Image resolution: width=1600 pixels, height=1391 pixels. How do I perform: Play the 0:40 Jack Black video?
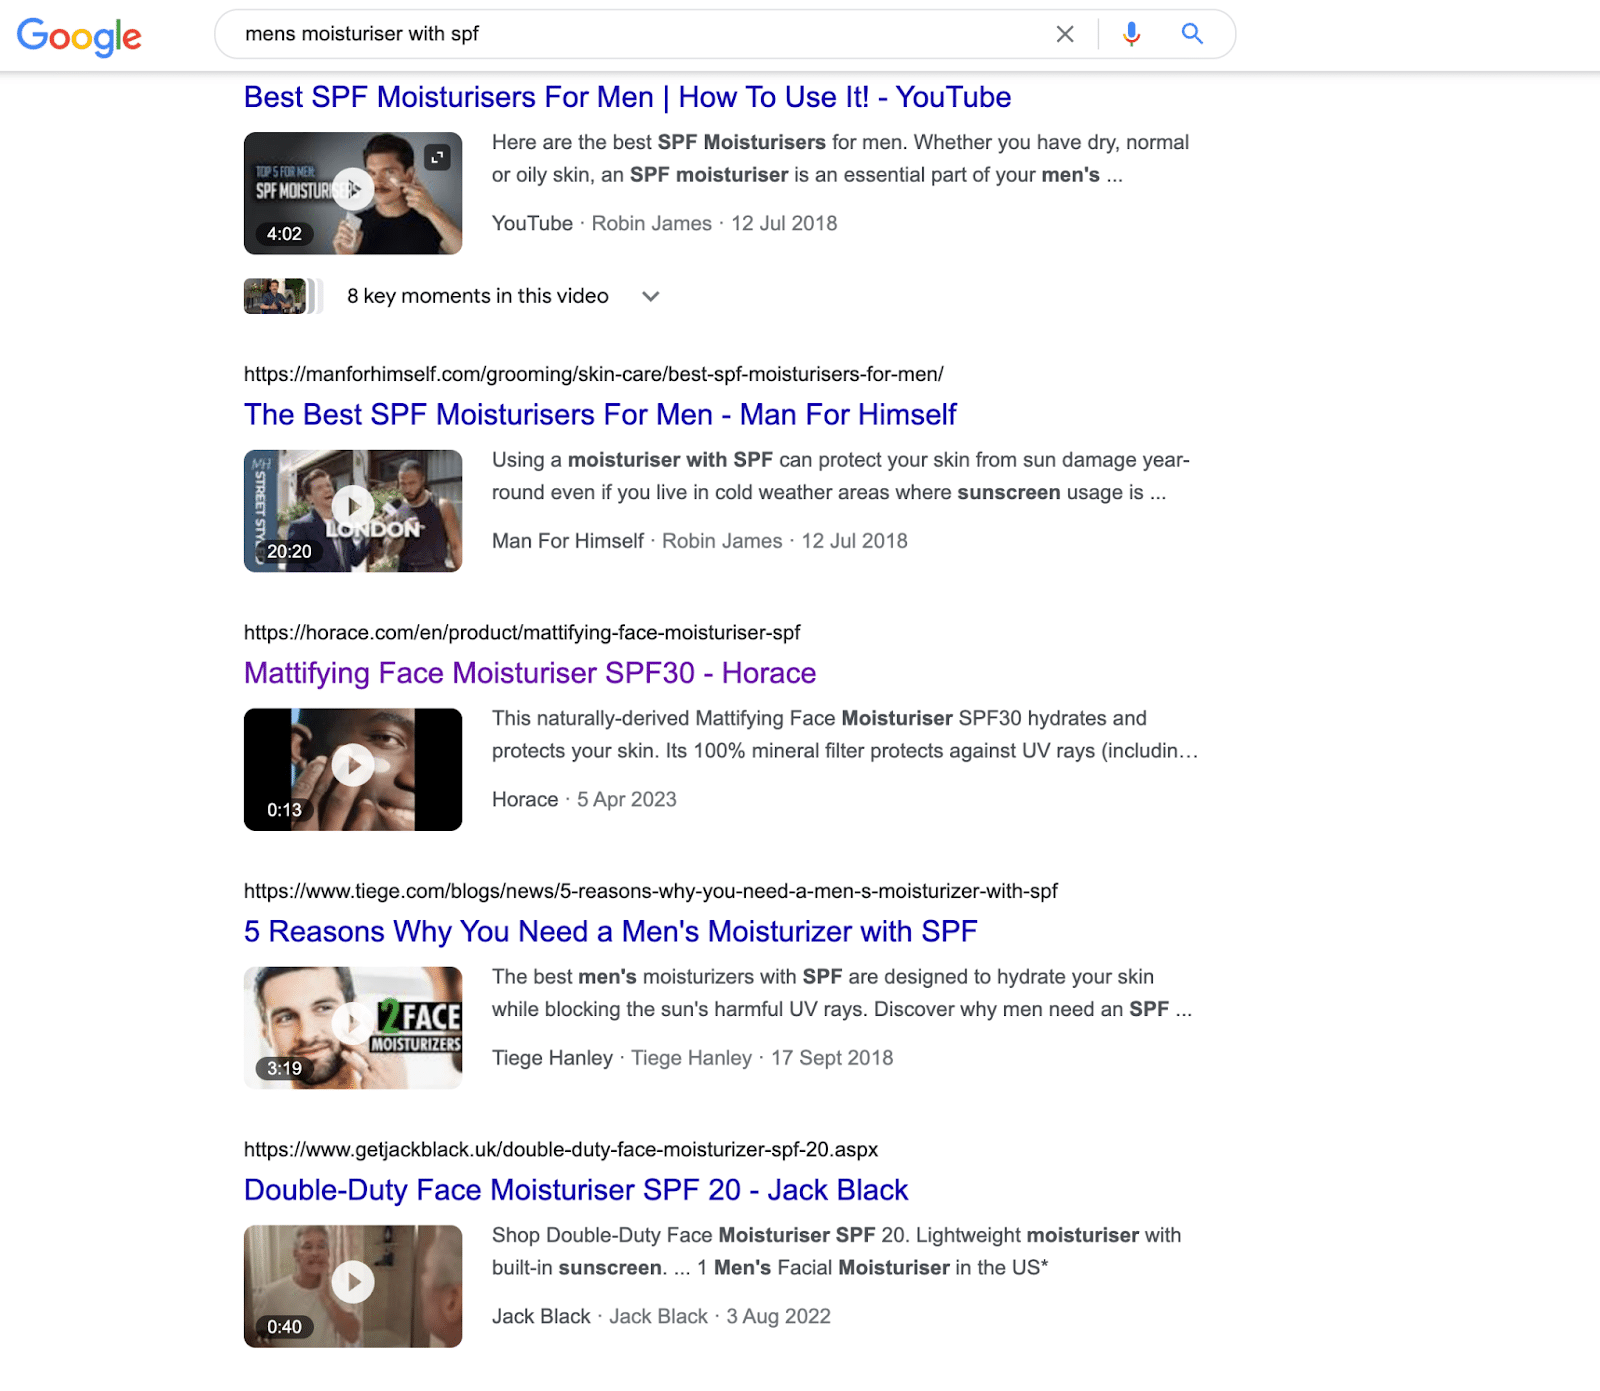point(352,1282)
